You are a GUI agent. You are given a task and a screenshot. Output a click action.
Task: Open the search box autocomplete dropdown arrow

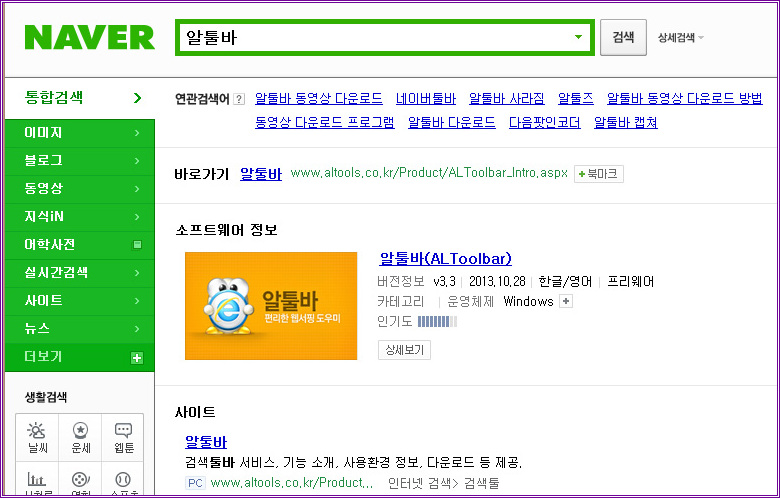pos(578,37)
